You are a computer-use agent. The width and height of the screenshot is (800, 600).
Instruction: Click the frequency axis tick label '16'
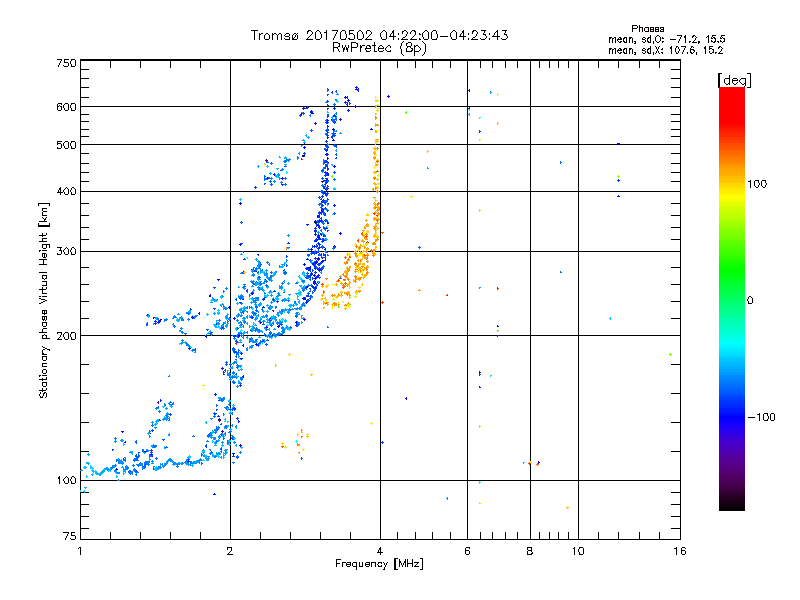pos(680,551)
